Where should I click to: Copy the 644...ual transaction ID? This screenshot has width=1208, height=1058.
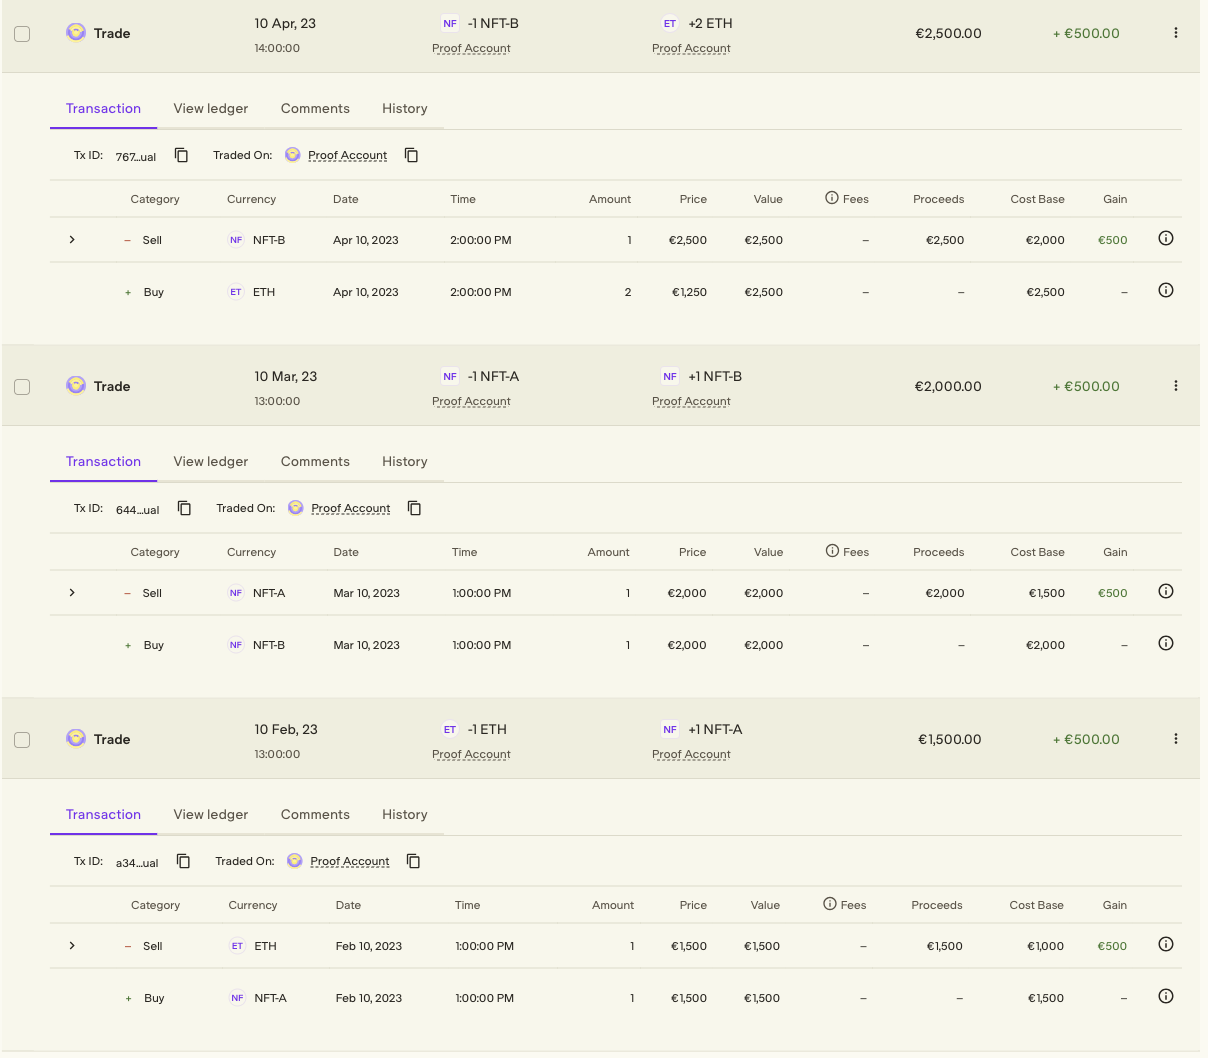(185, 508)
